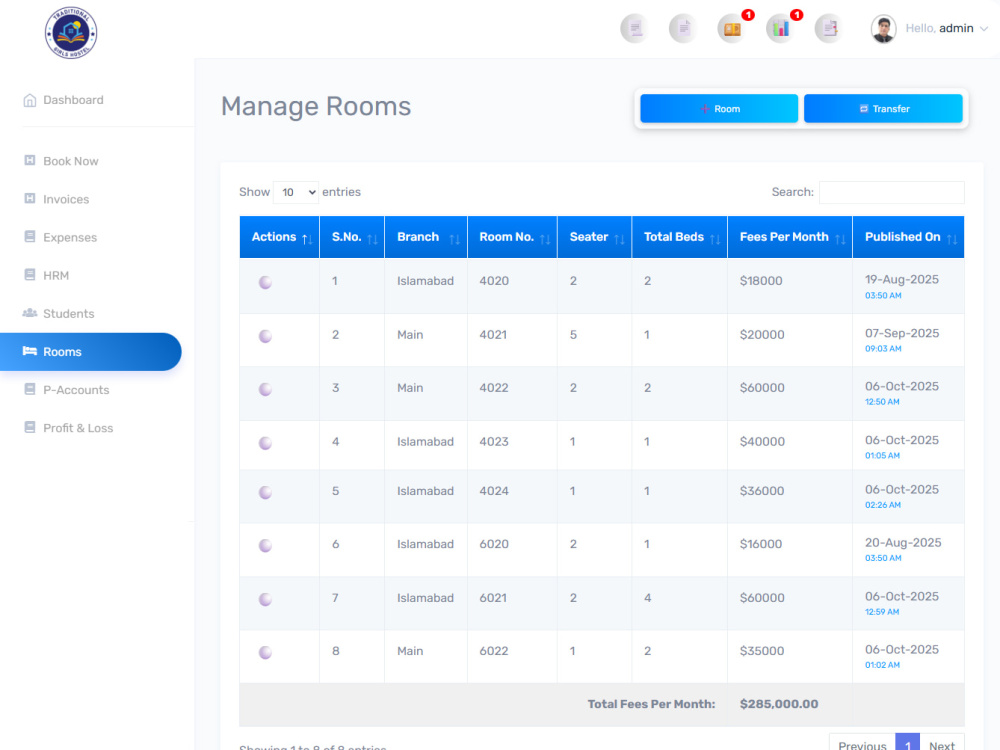Image resolution: width=1000 pixels, height=750 pixels.
Task: Select Rooms in the sidebar
Action: tap(91, 352)
